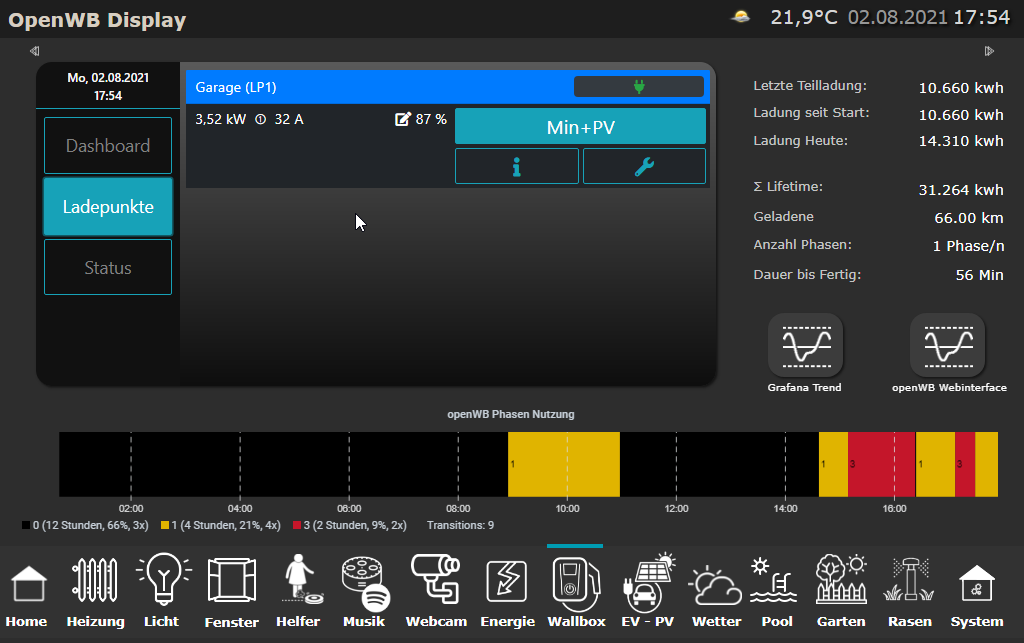Screen dimensions: 1024x643
Task: Click the EV - PV solar car icon
Action: point(648,583)
